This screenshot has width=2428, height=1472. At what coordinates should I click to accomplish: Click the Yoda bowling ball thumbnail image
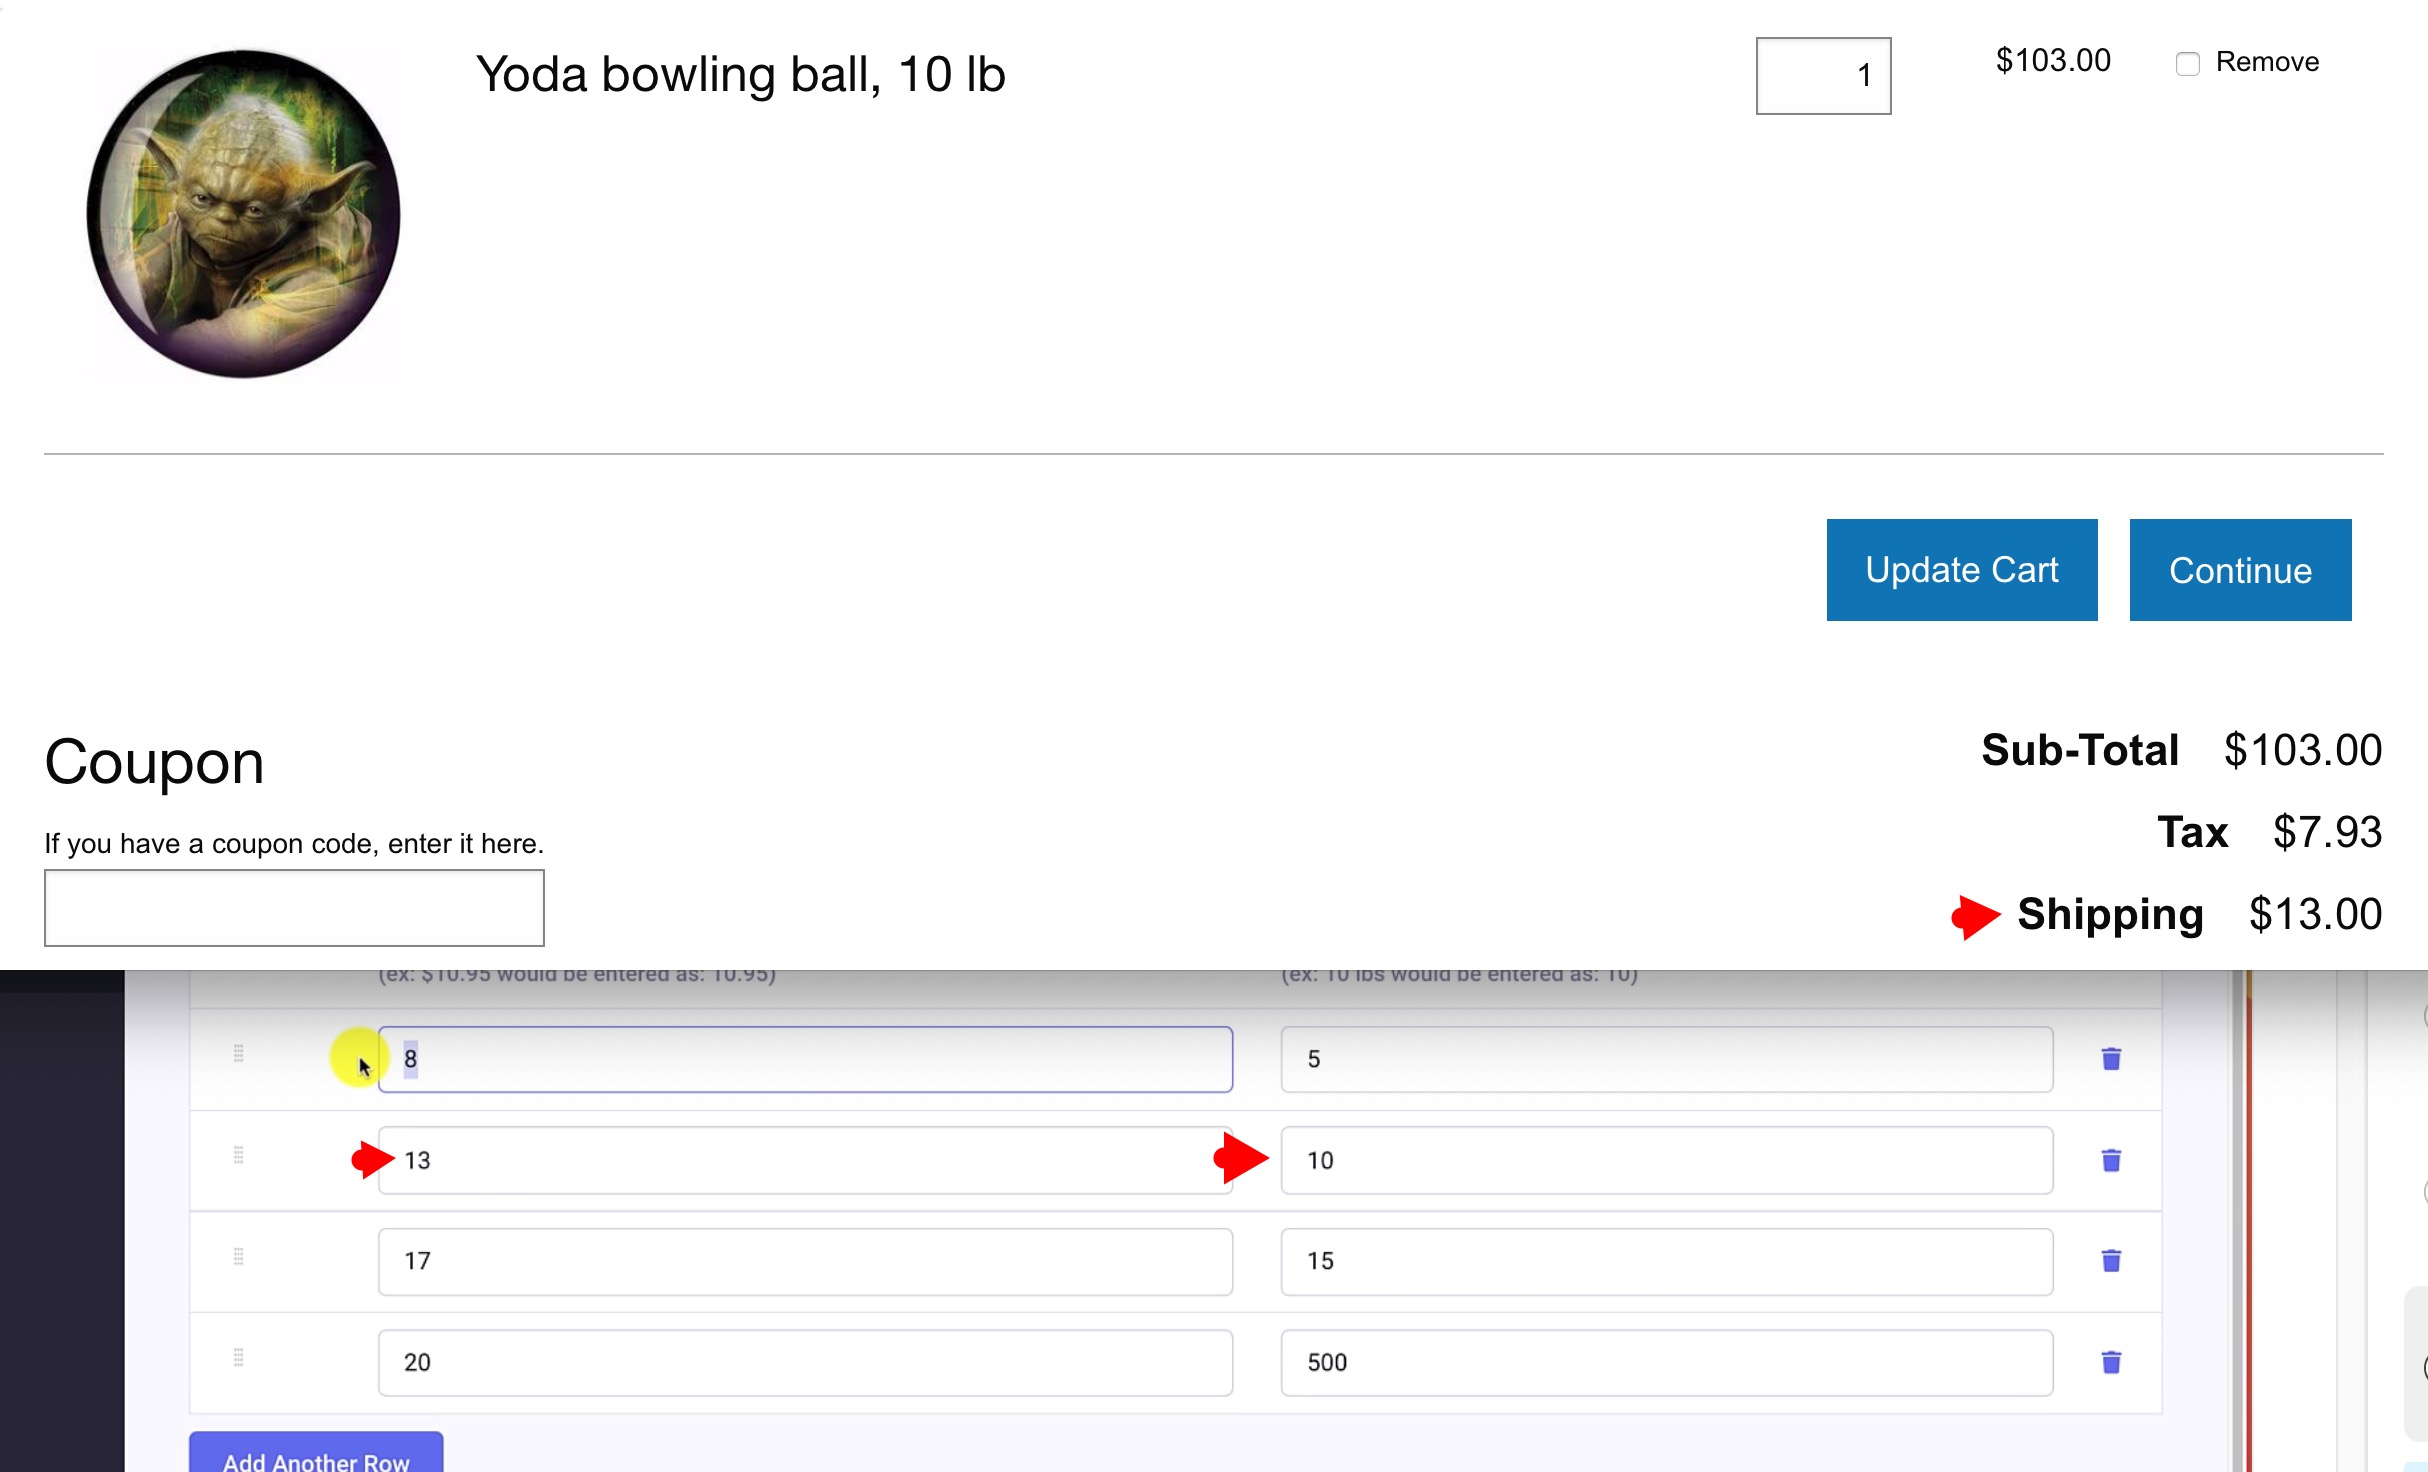pos(245,208)
